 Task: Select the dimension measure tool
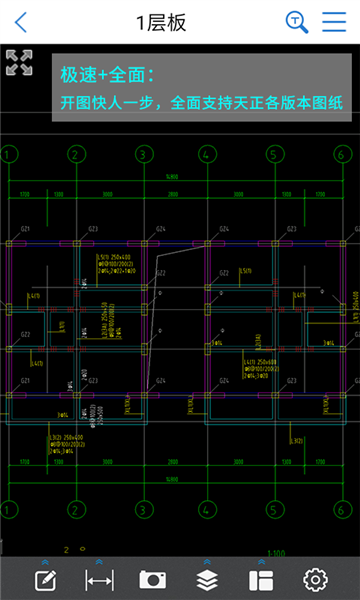pyautogui.click(x=99, y=580)
